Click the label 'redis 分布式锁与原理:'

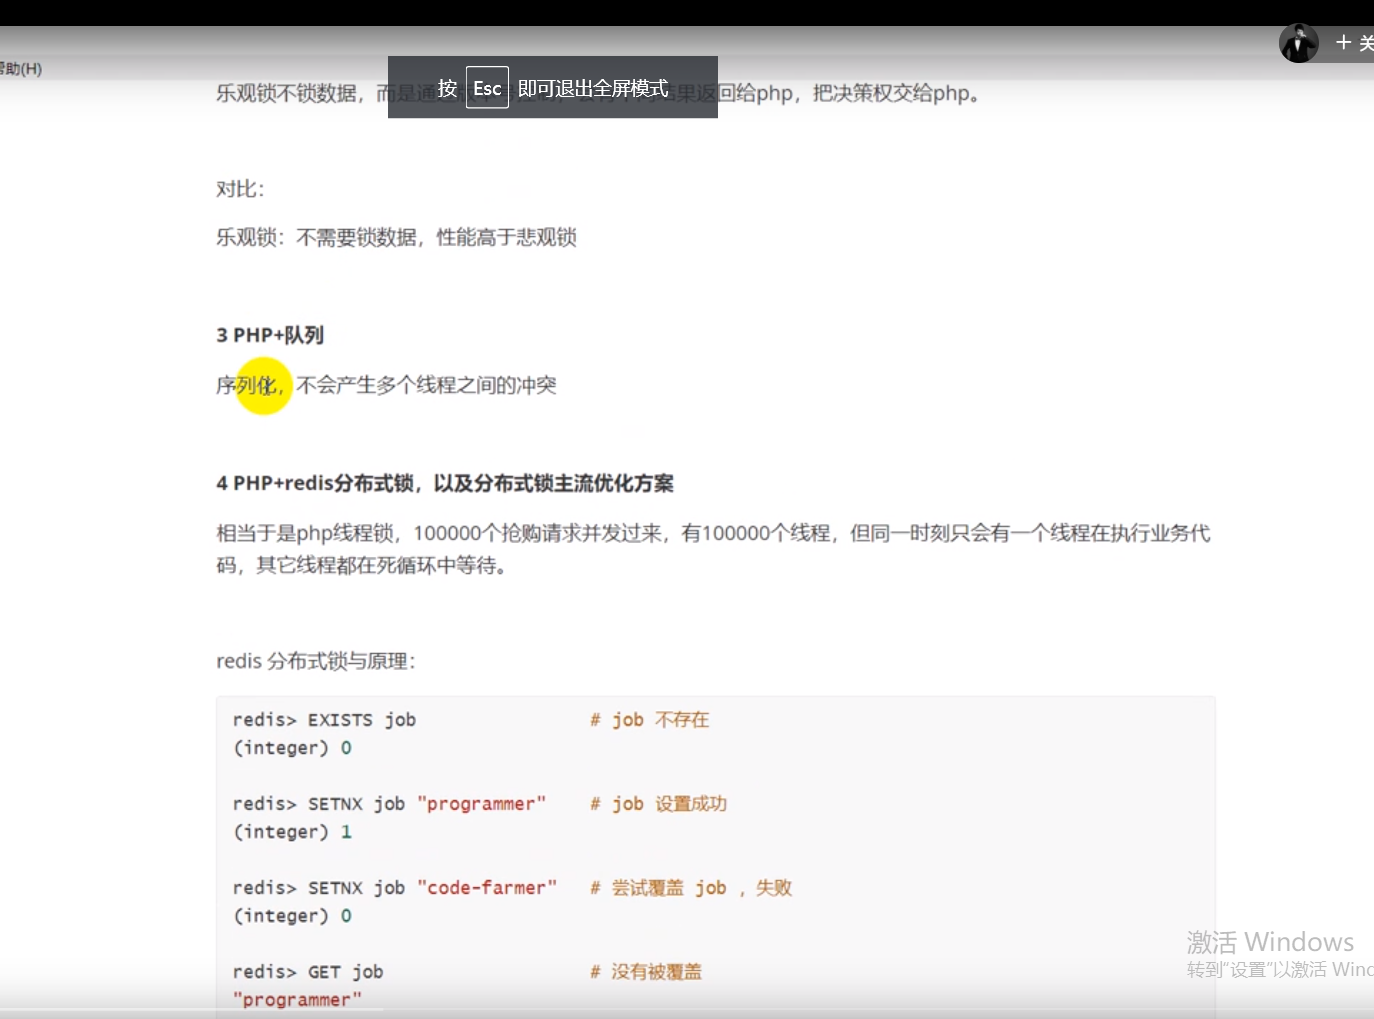[316, 661]
